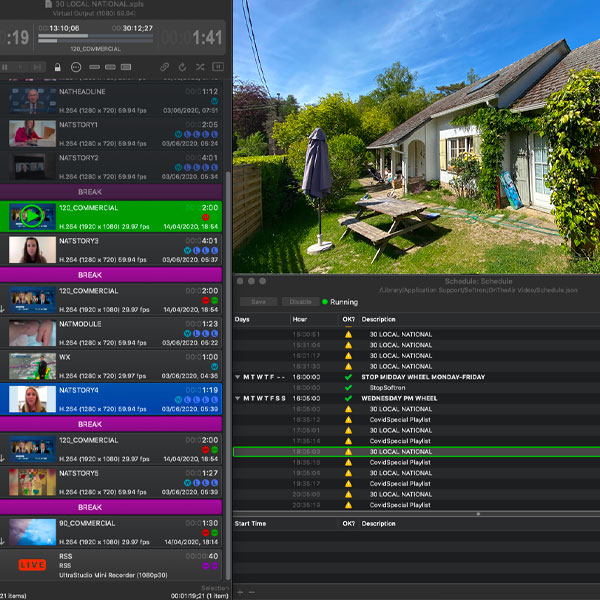Collapse the WEDNESDAY PM WHEEL schedule group
Image resolution: width=600 pixels, height=600 pixels.
[238, 398]
